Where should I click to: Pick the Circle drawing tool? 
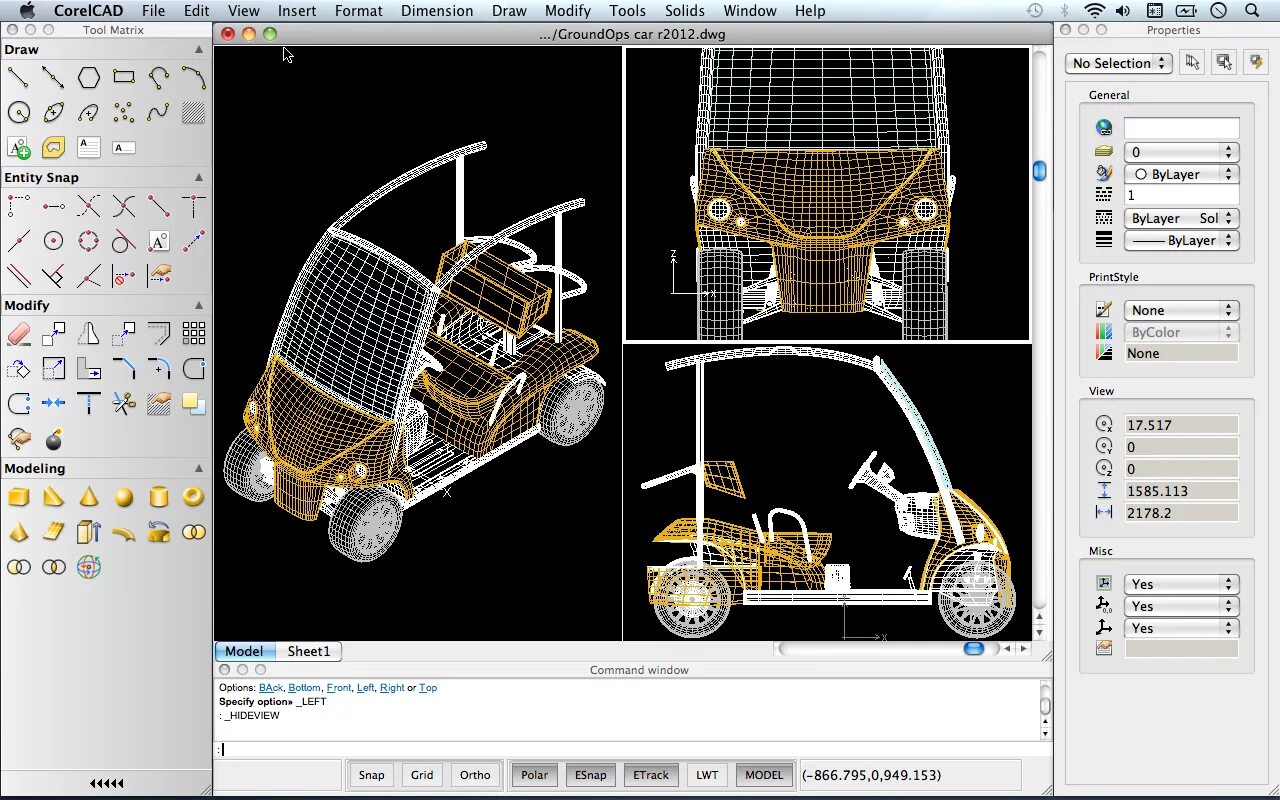18,112
